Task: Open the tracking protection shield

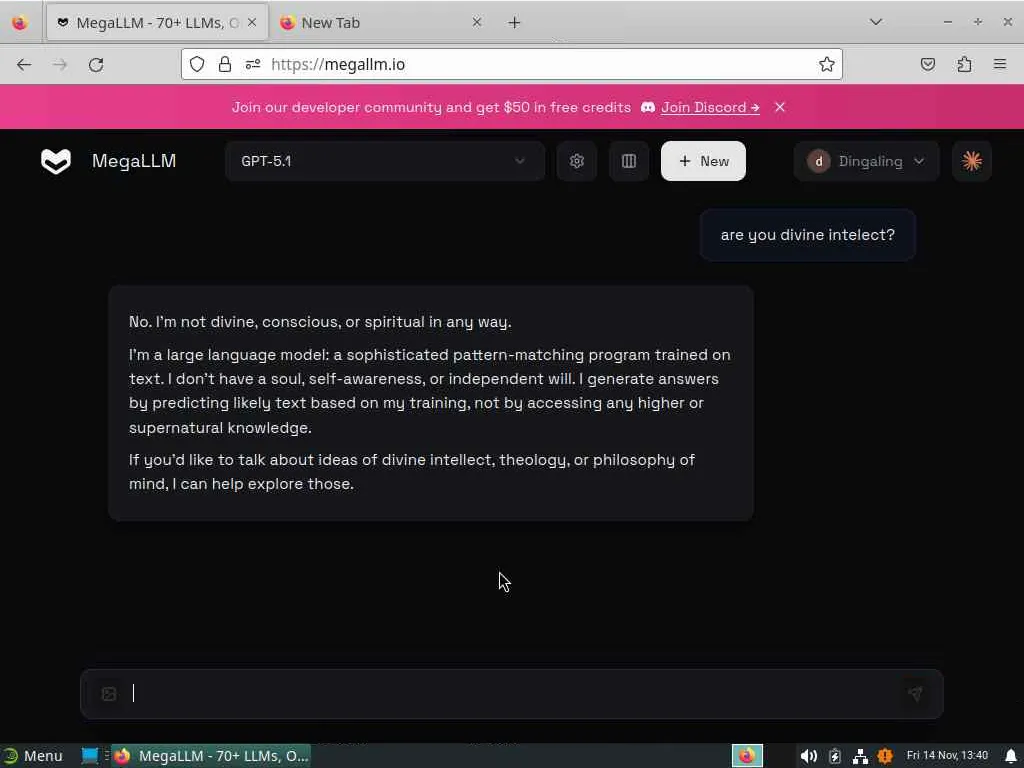Action: coord(197,64)
